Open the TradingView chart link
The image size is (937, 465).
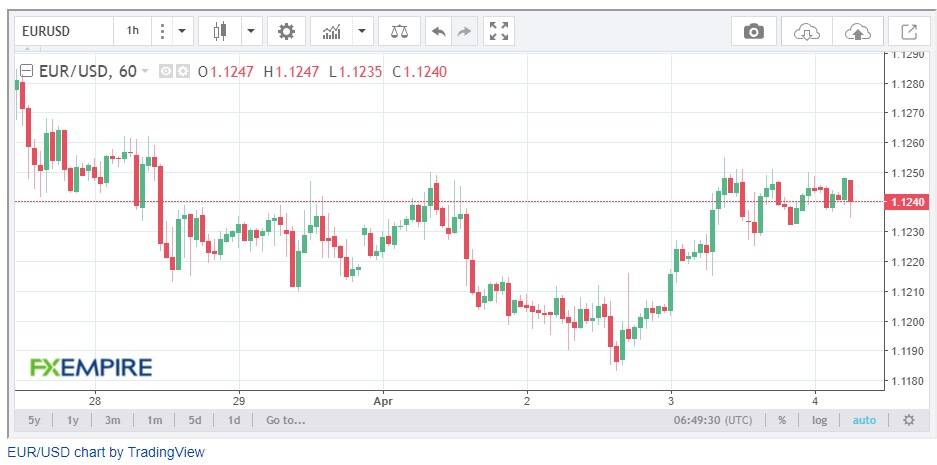(106, 452)
